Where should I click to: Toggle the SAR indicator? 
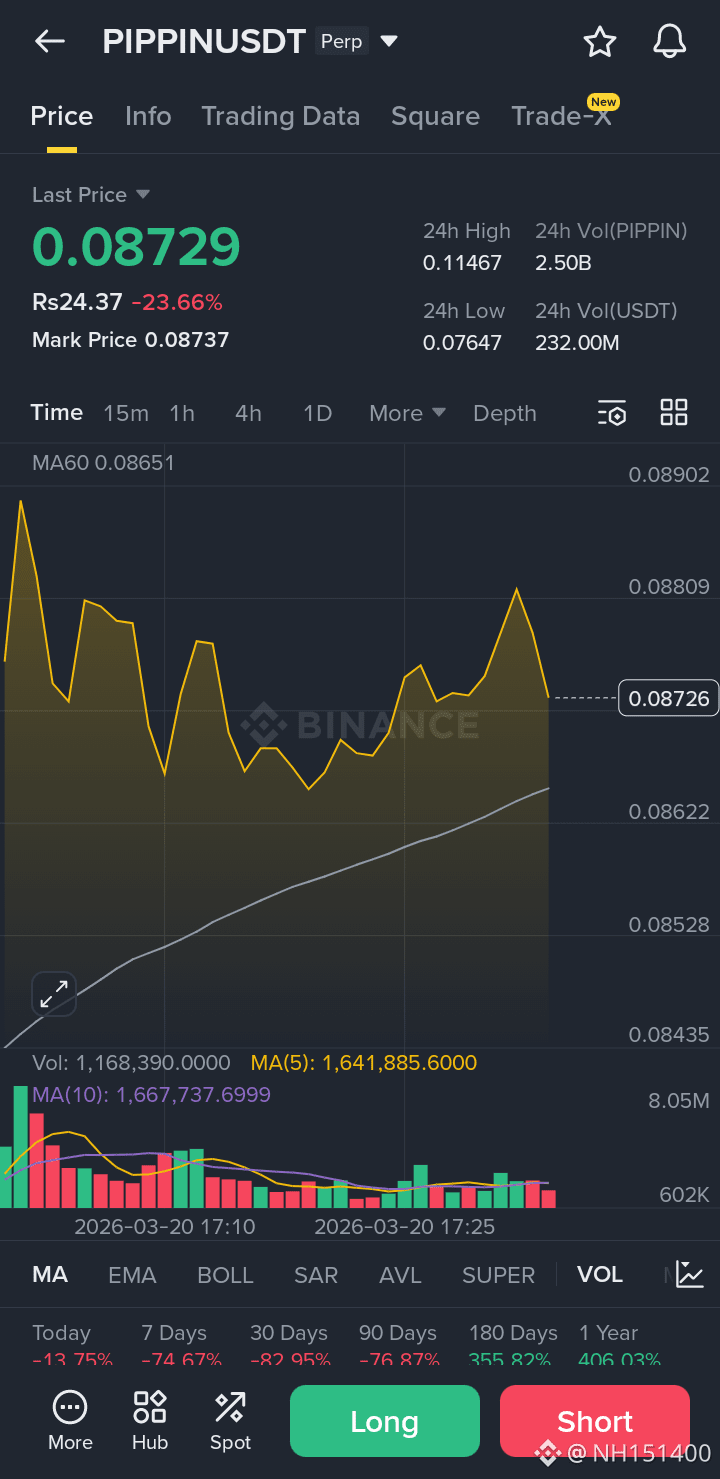316,1275
